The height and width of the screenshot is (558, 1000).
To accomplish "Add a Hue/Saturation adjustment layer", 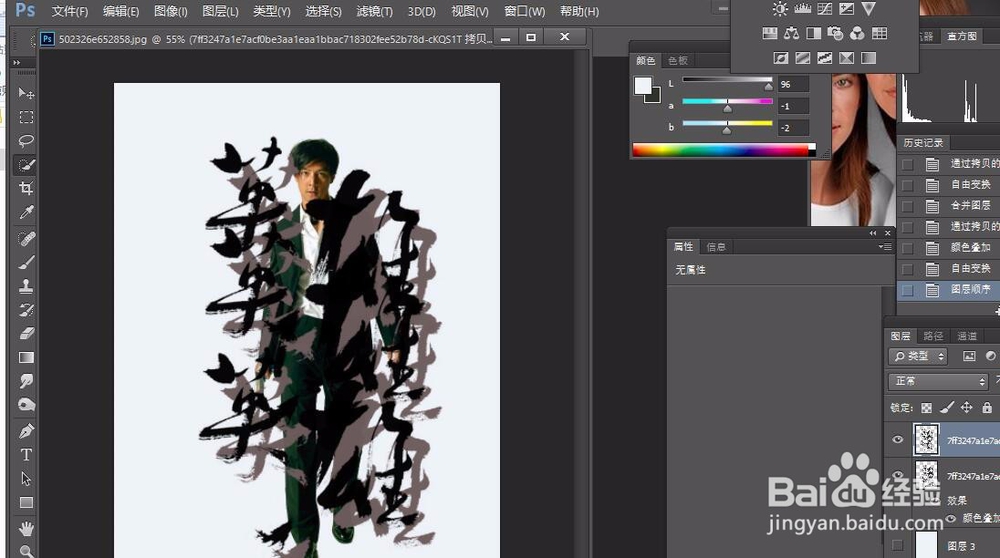I will point(770,33).
